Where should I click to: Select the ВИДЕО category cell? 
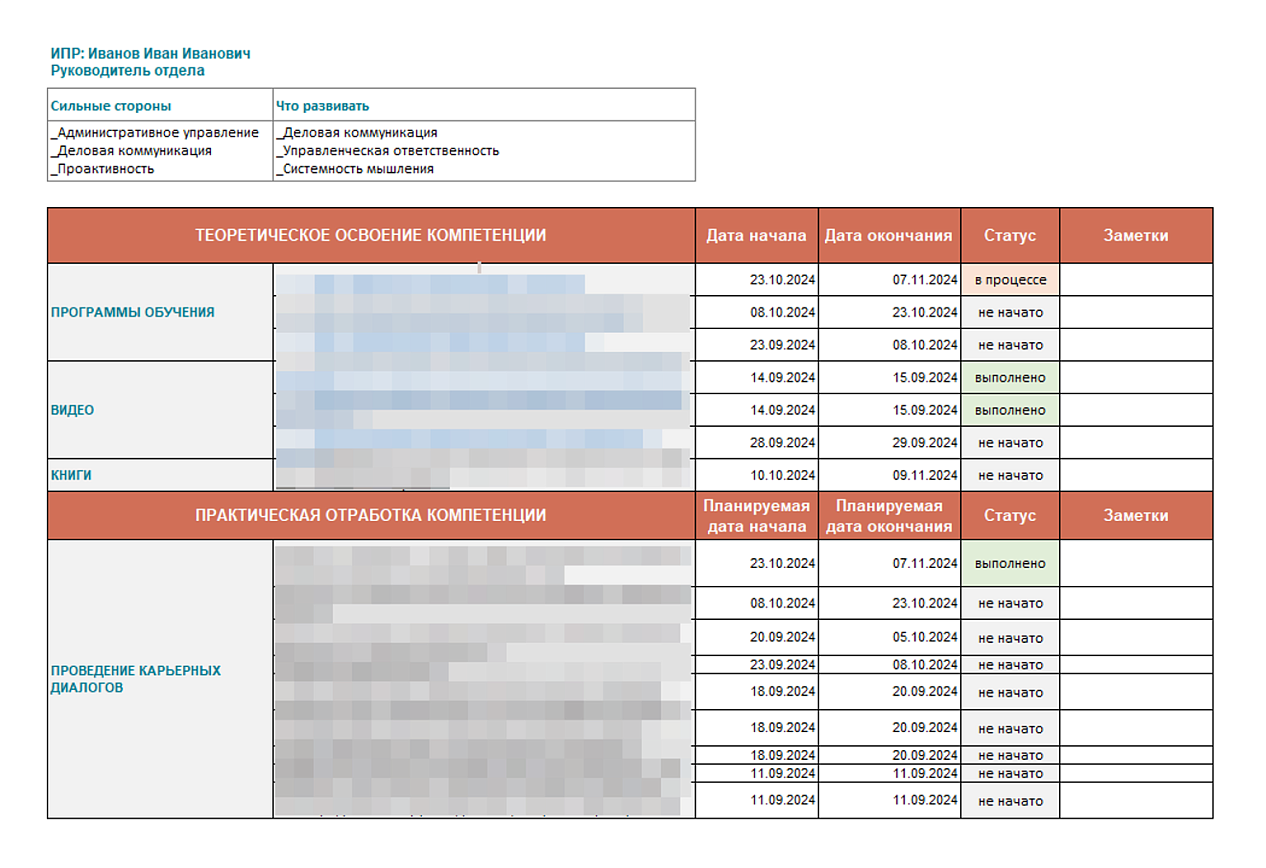tap(160, 410)
